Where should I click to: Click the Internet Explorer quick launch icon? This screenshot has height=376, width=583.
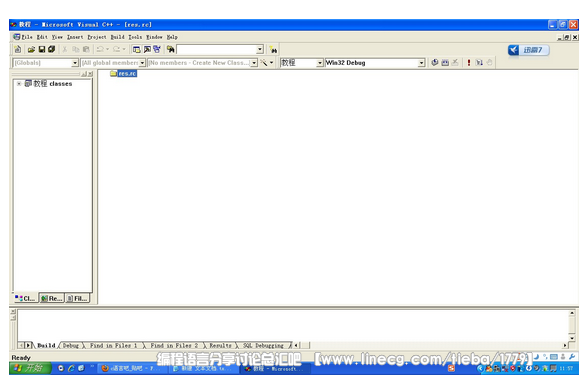point(71,368)
